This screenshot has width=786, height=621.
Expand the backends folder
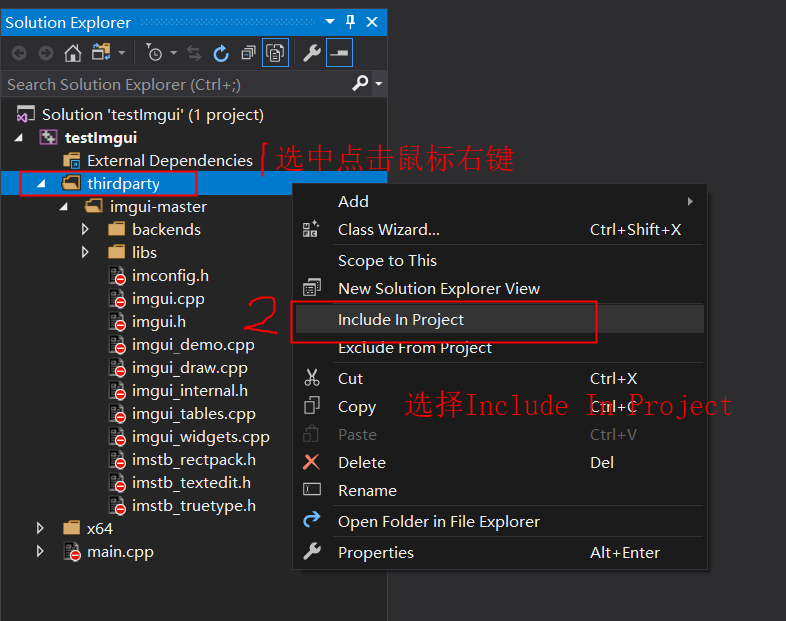click(x=85, y=230)
